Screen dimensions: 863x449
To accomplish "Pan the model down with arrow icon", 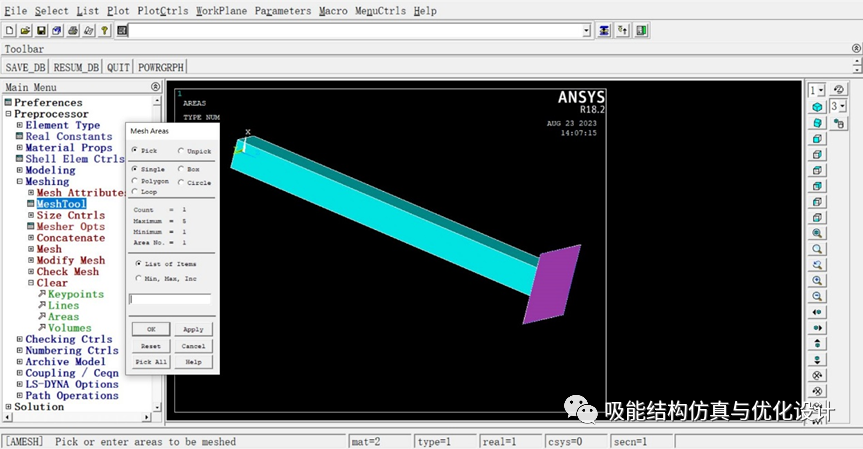I will point(817,360).
